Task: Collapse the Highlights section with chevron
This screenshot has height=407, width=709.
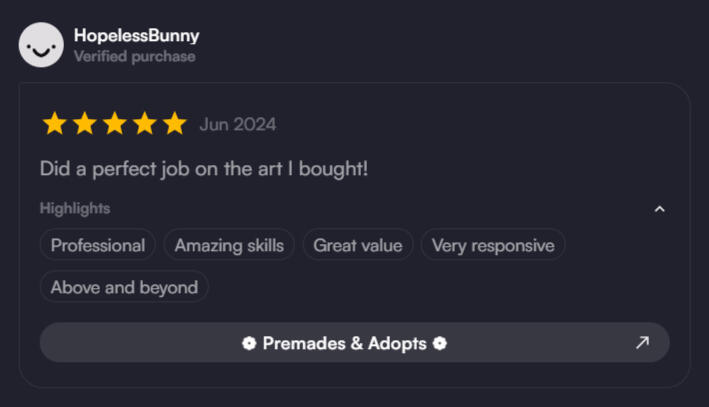Action: (x=659, y=209)
